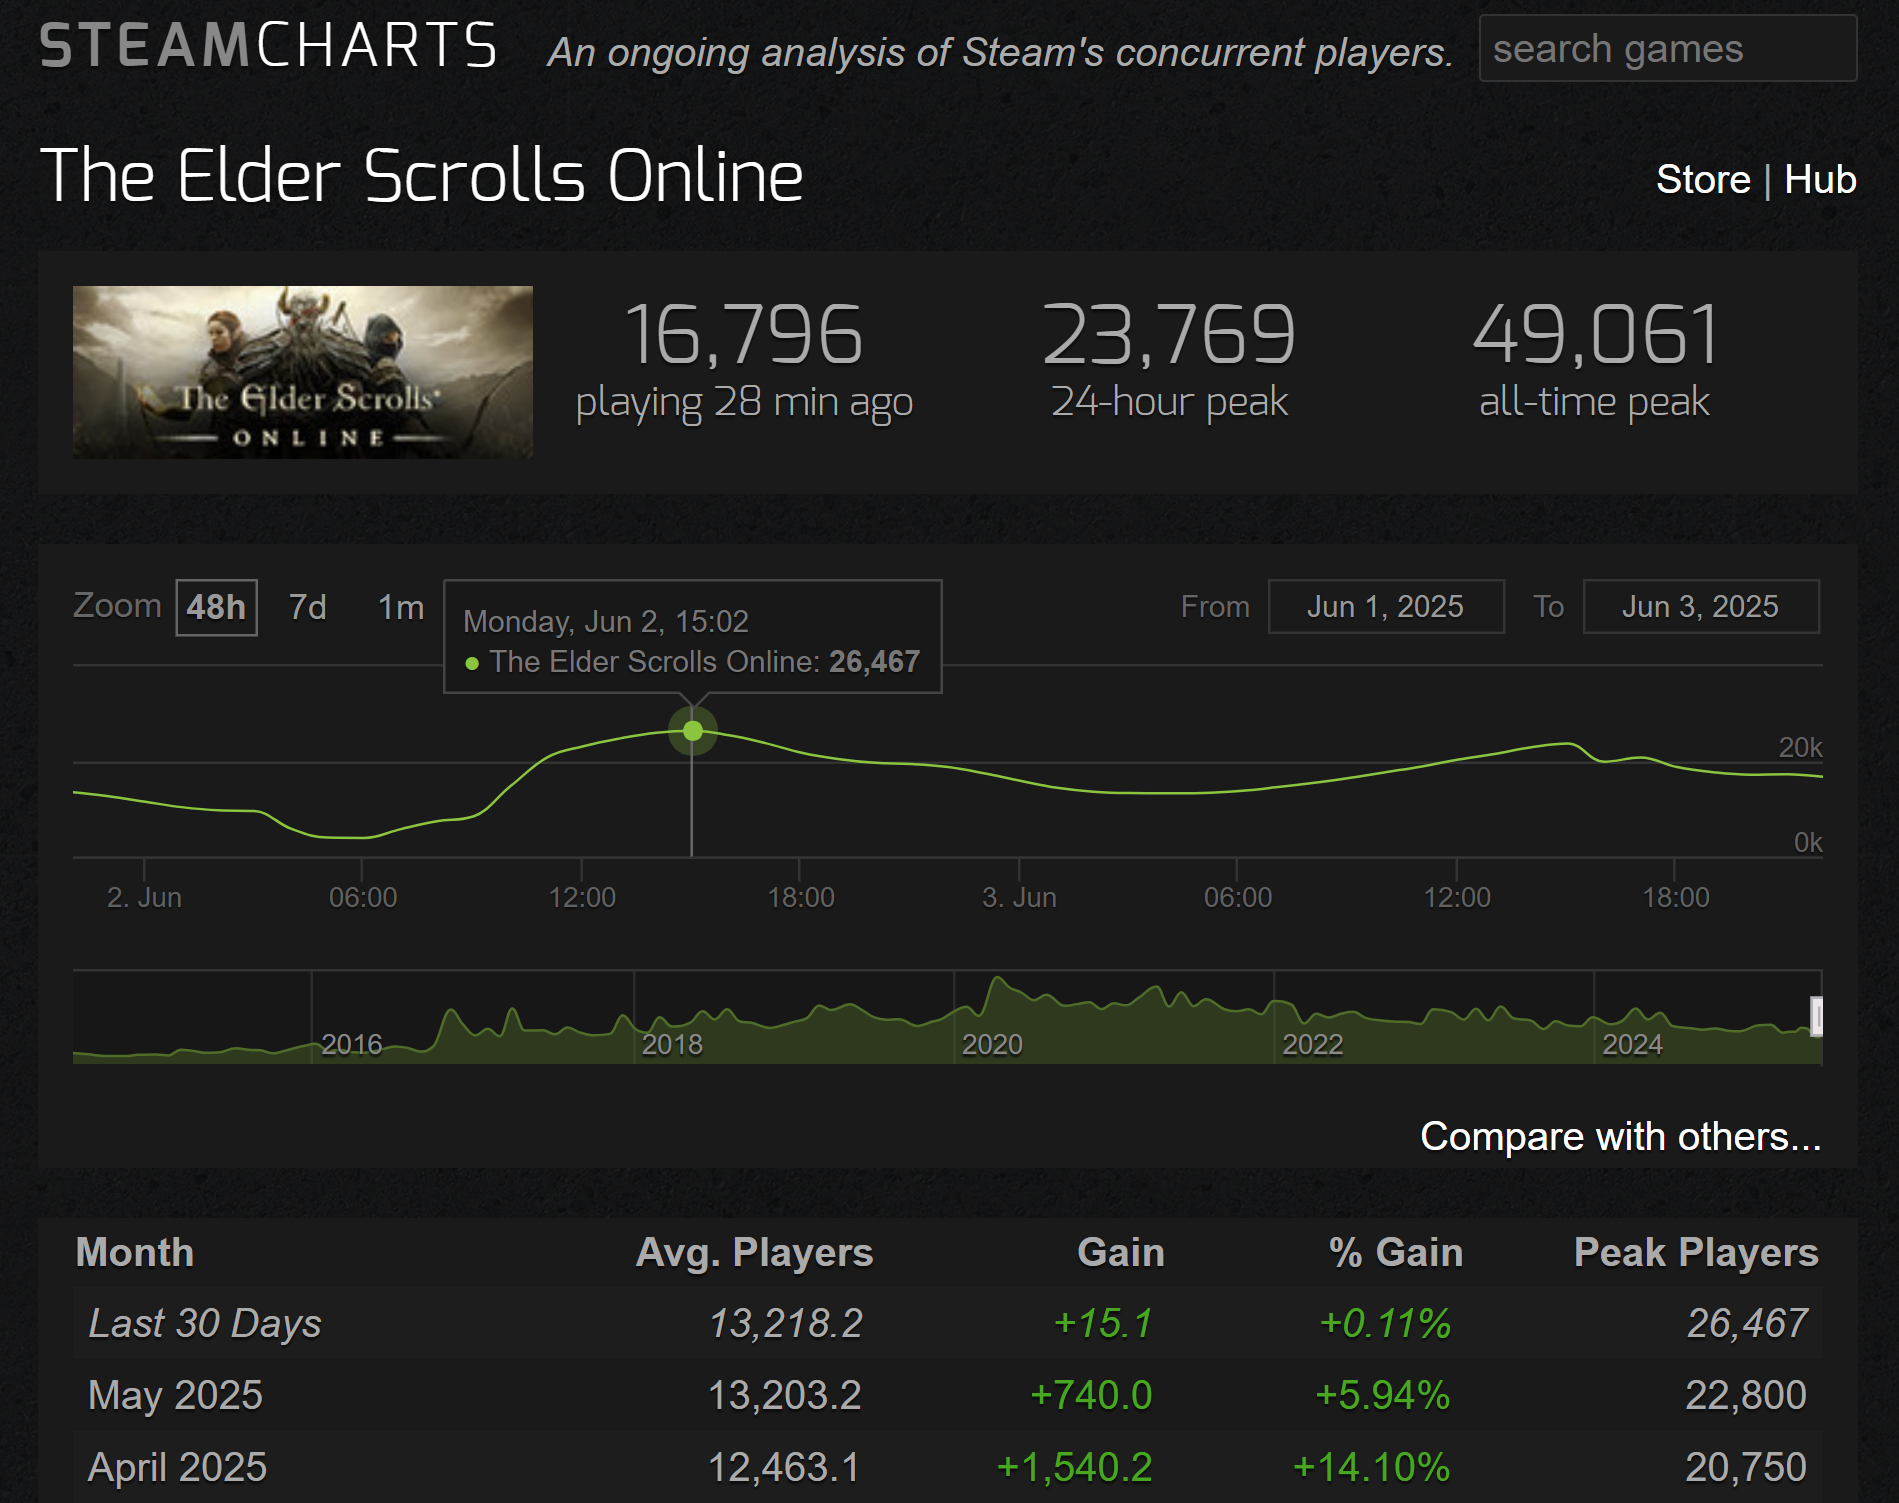Click the STEAMCHARTS site logo

[268, 46]
